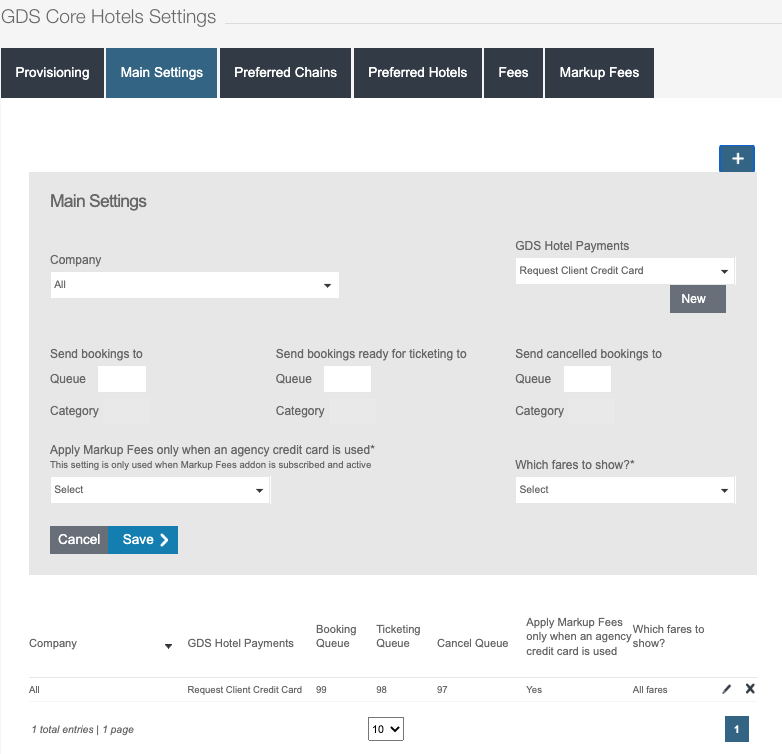
Task: Delete the row using the X icon
Action: (x=750, y=689)
